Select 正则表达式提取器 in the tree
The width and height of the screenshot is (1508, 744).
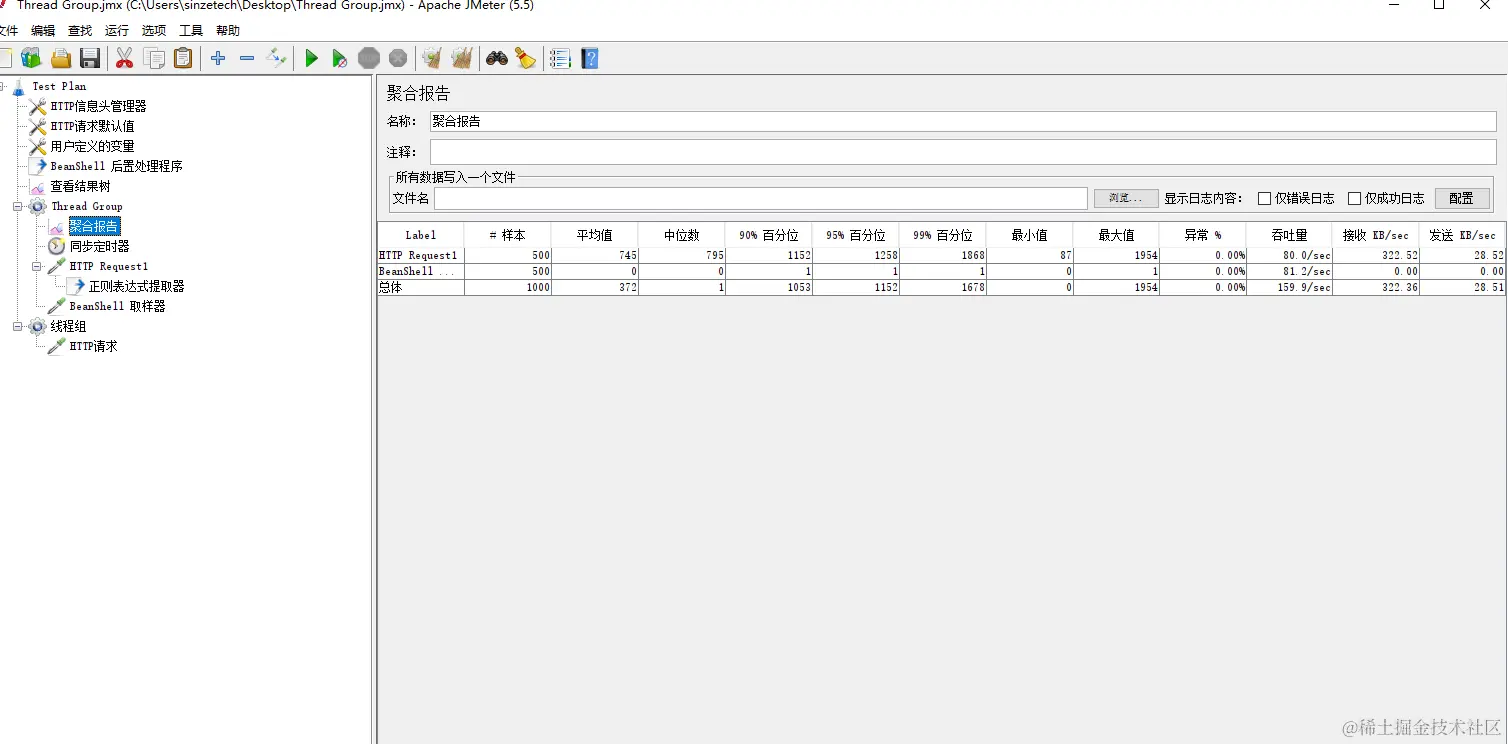[136, 286]
